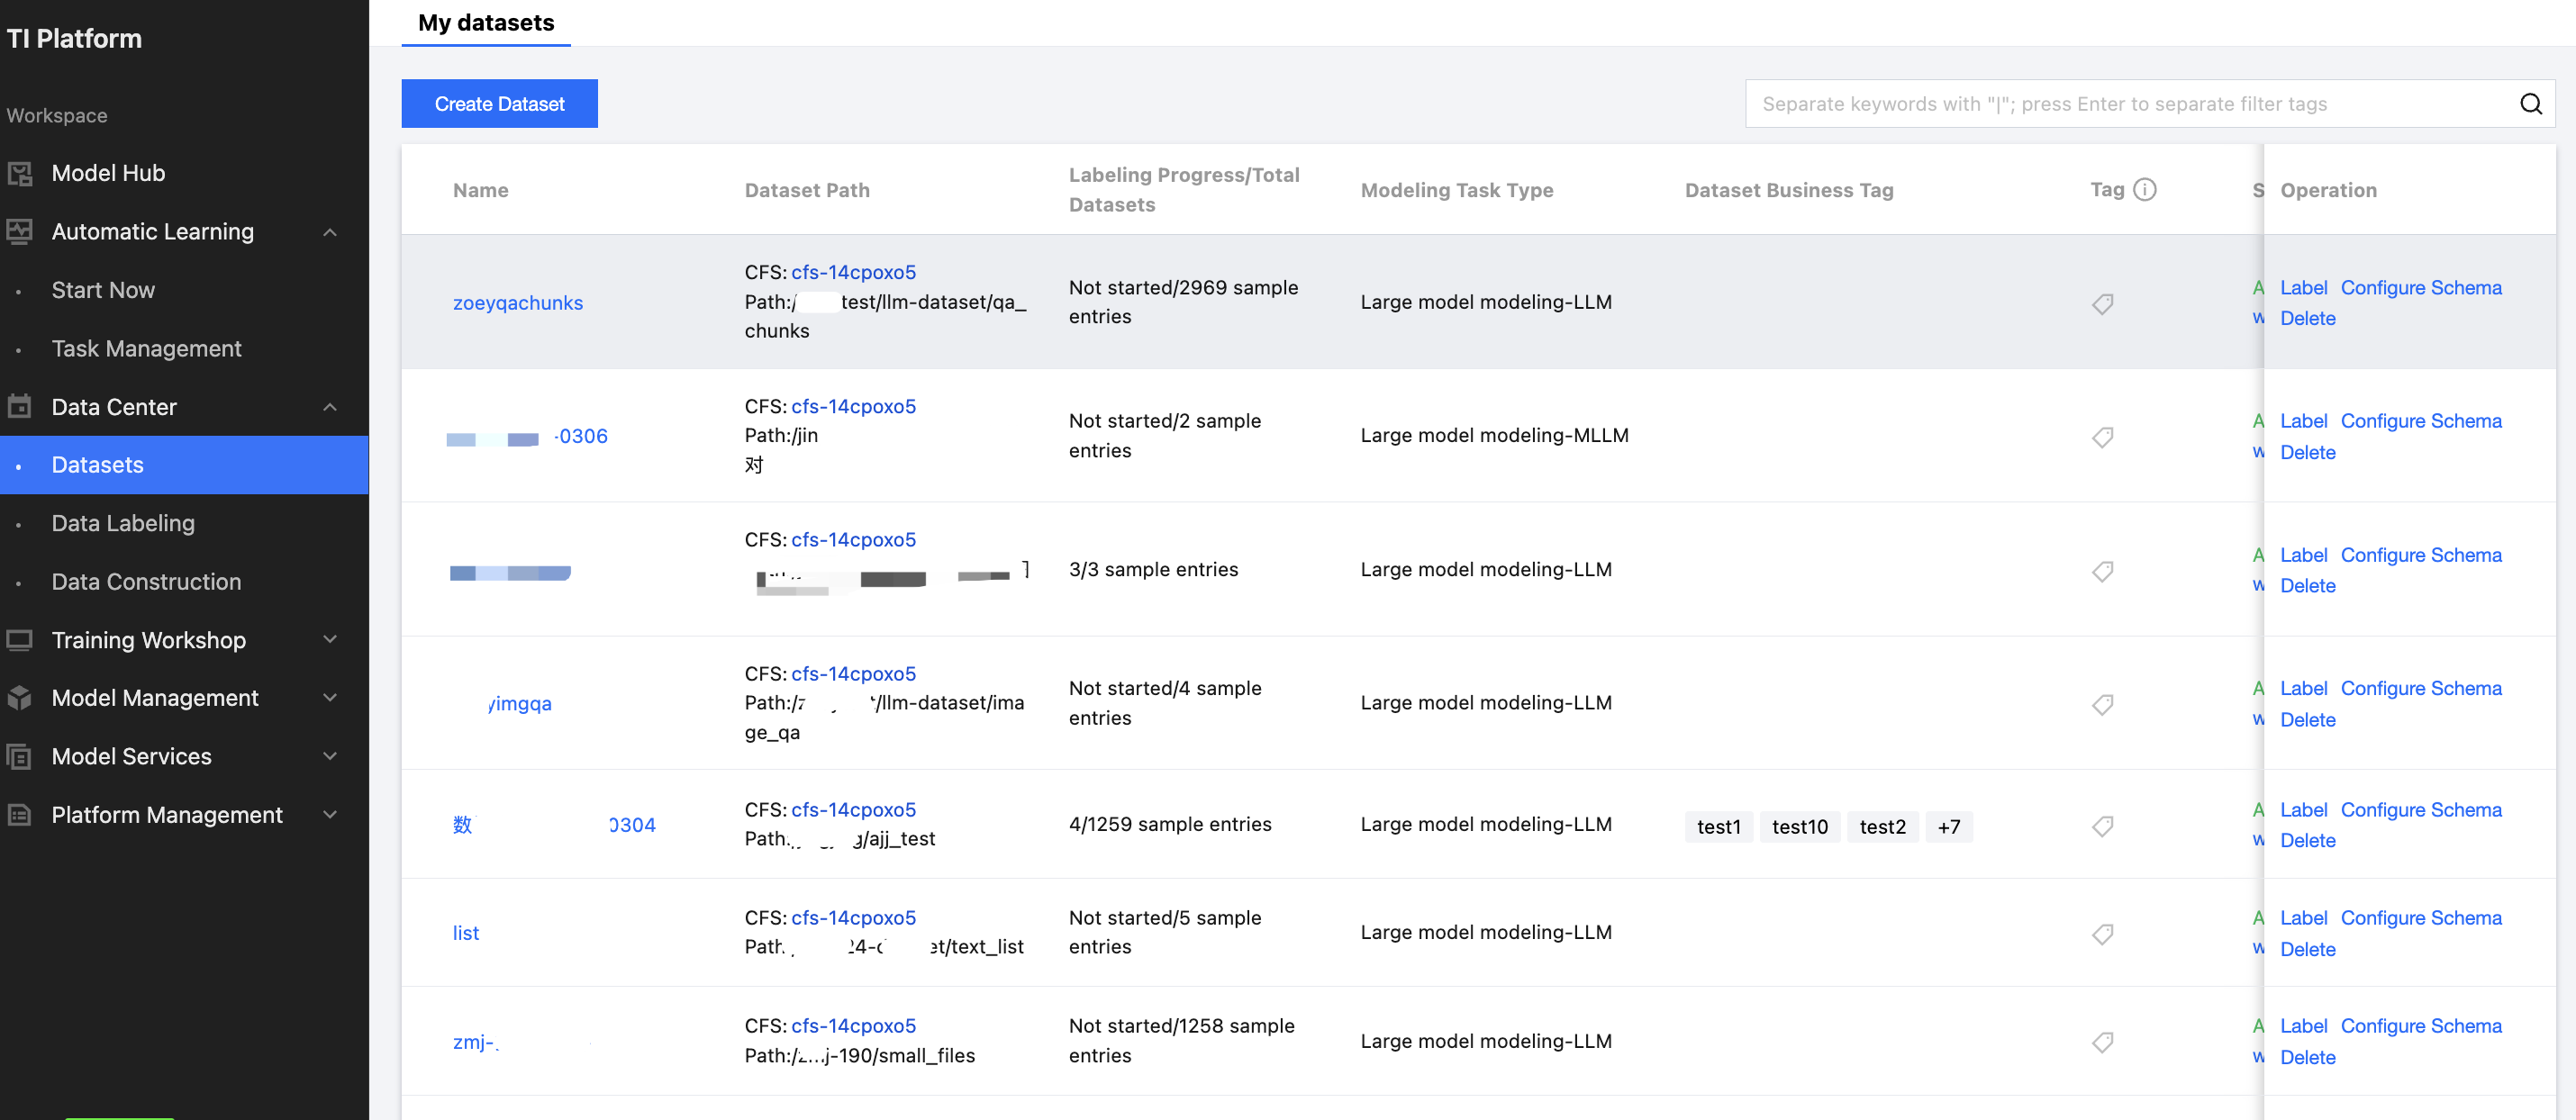Click the Model Management cube icon

pos(20,698)
